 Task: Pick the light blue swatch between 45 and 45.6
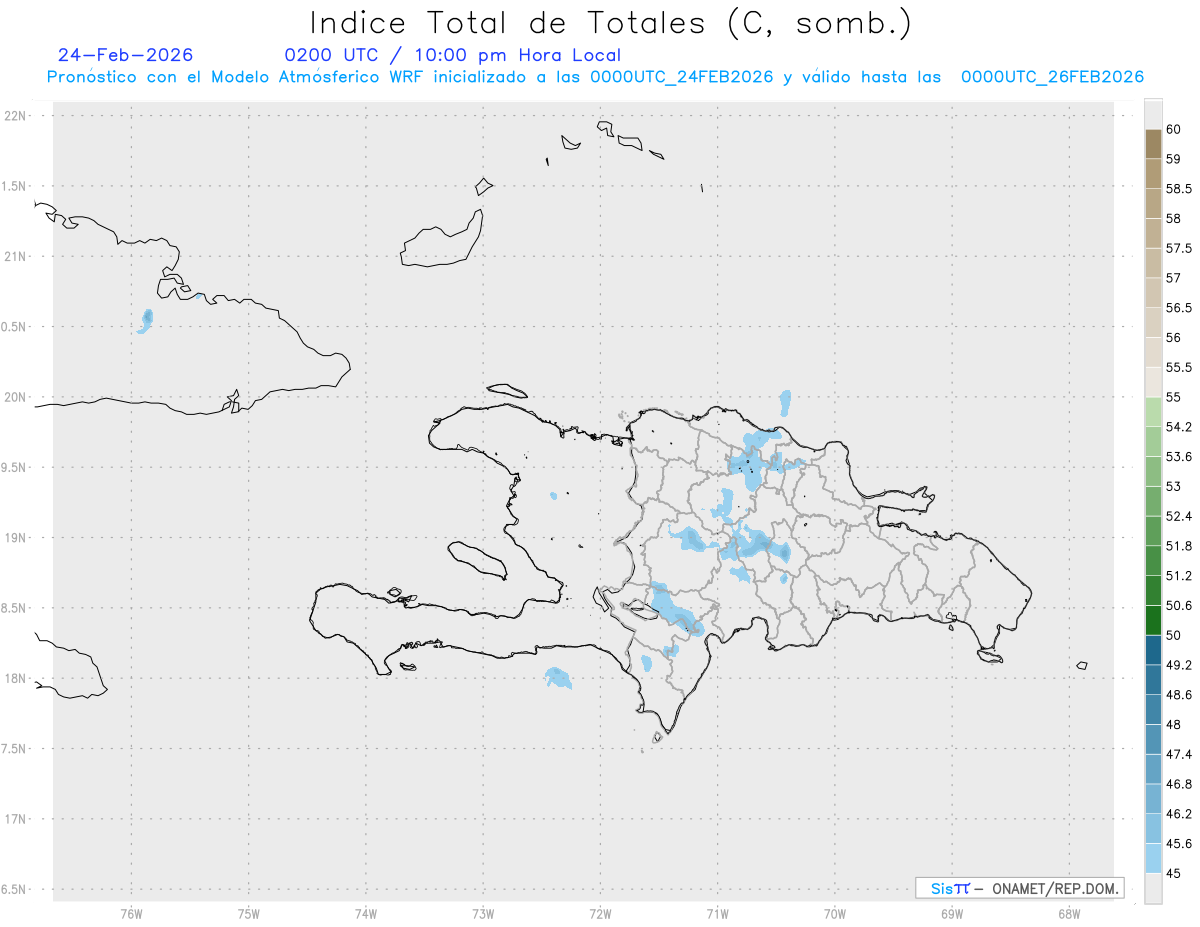(1153, 858)
